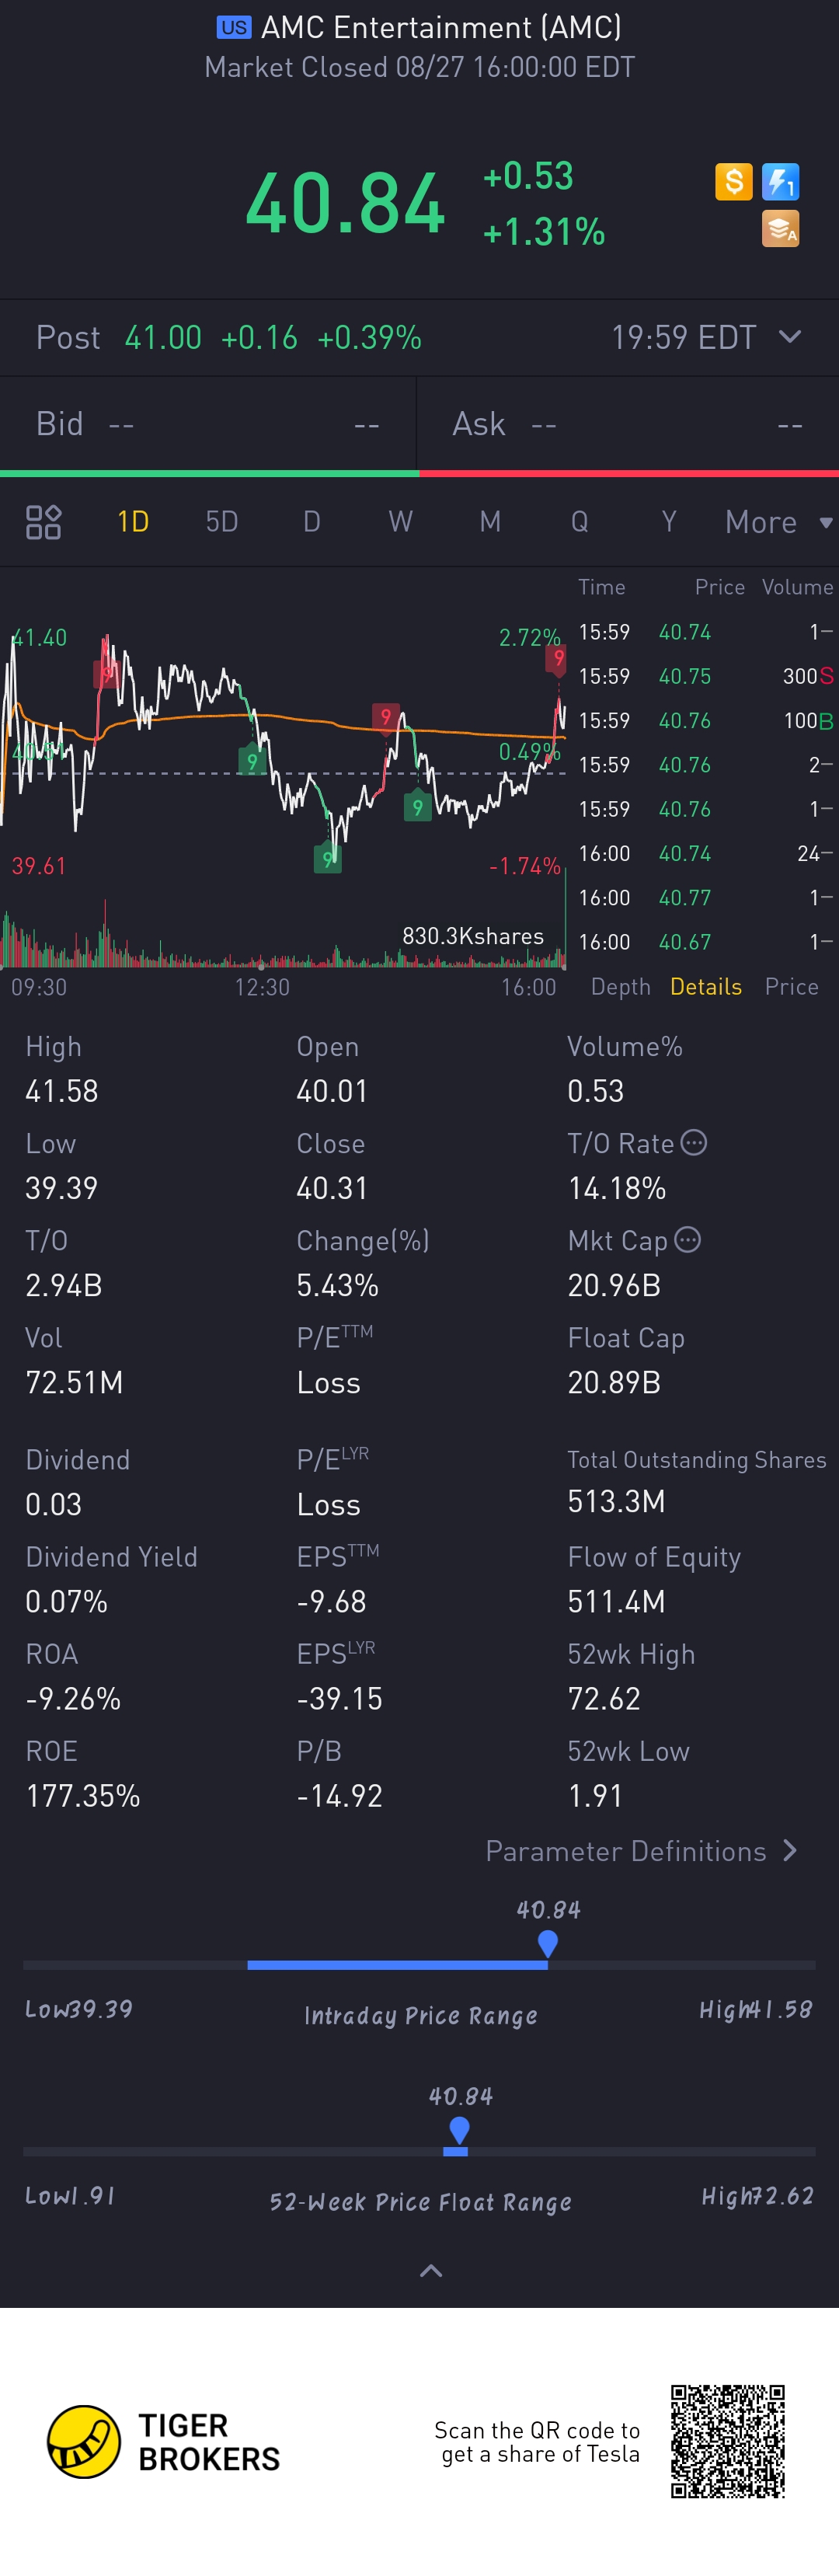Open the More timeframes dropdown
The width and height of the screenshot is (839, 2576).
pyautogui.click(x=778, y=522)
